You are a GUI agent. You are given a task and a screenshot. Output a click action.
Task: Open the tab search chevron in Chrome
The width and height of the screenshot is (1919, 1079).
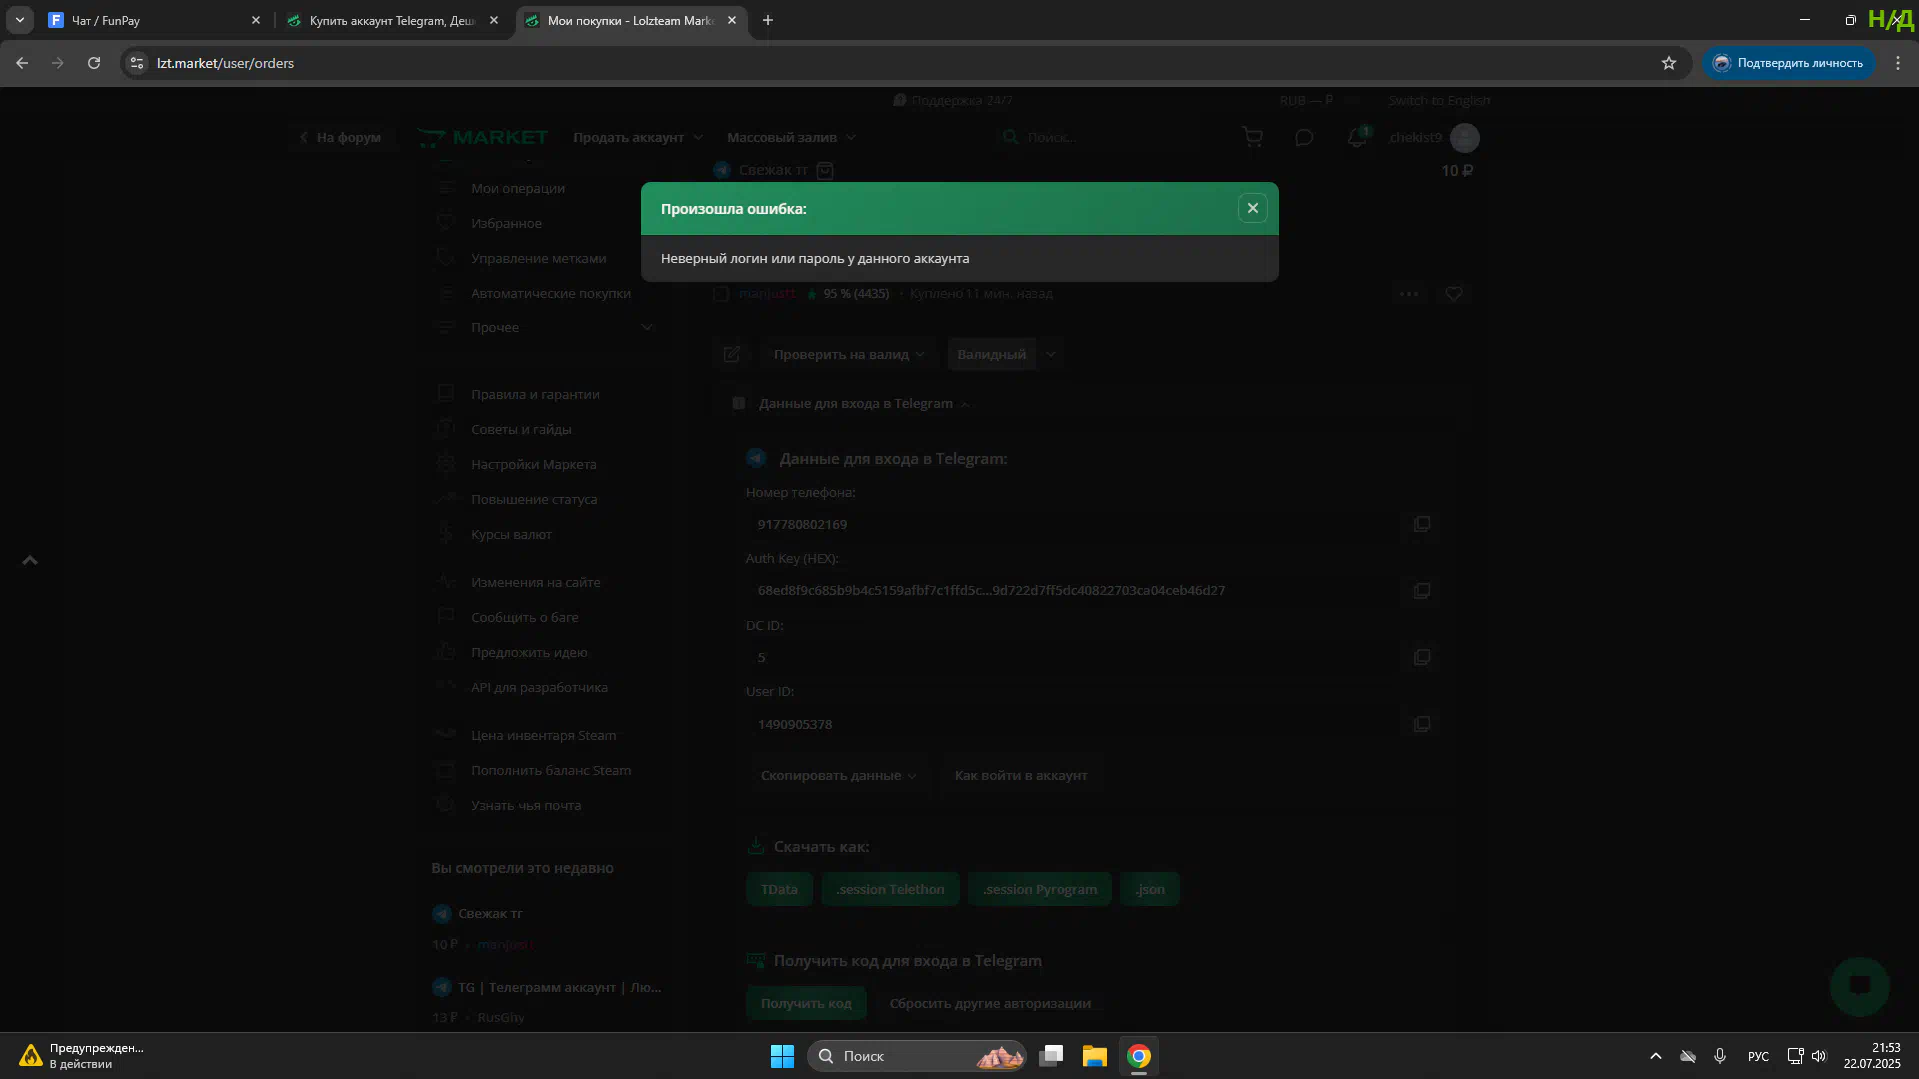(19, 20)
